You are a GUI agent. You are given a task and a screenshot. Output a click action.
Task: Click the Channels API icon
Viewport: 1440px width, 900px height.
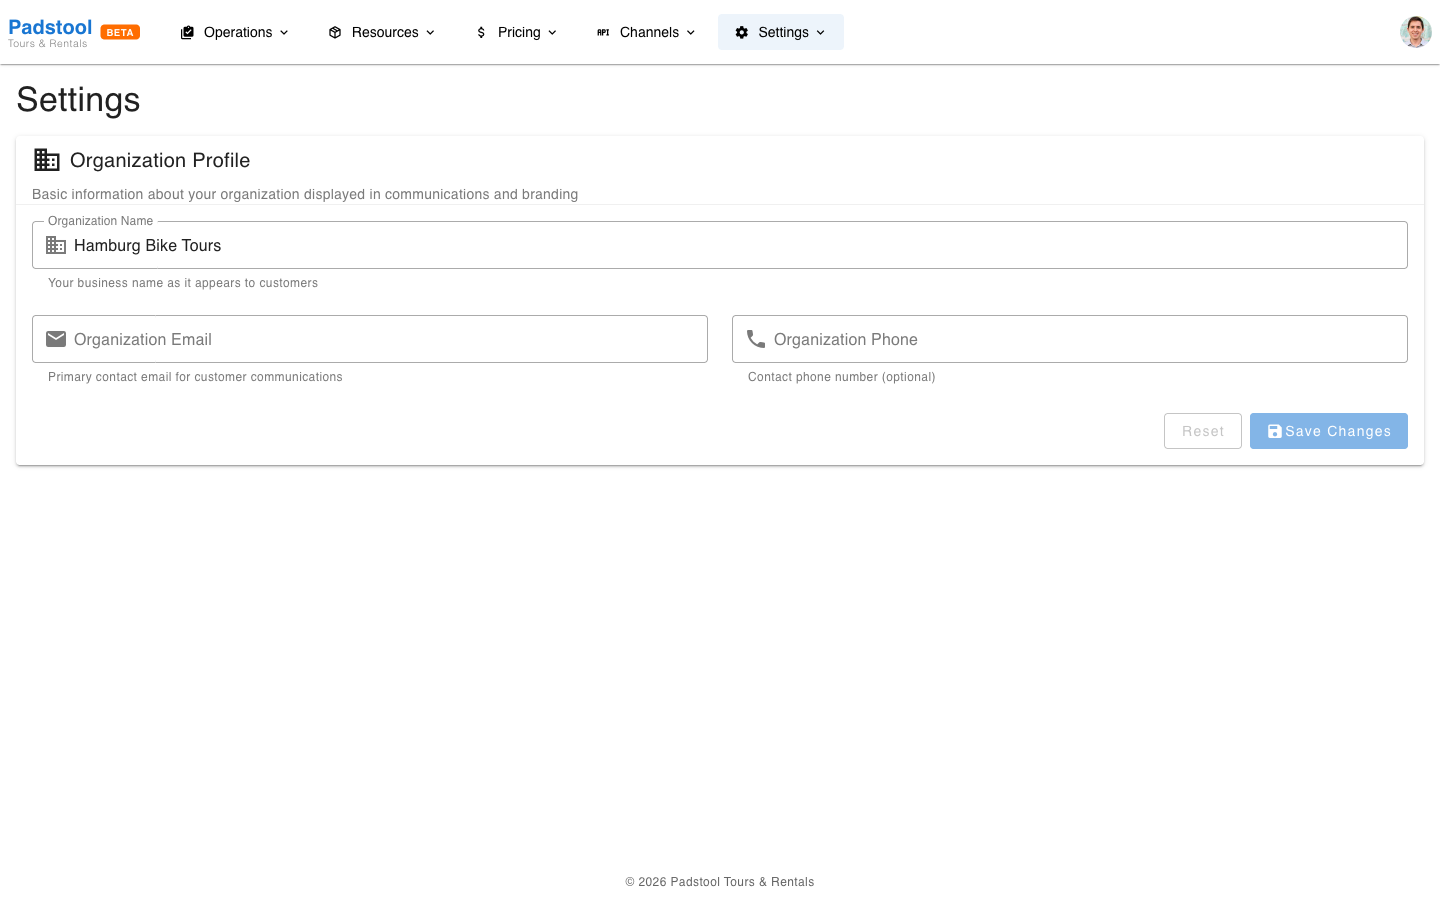[603, 32]
